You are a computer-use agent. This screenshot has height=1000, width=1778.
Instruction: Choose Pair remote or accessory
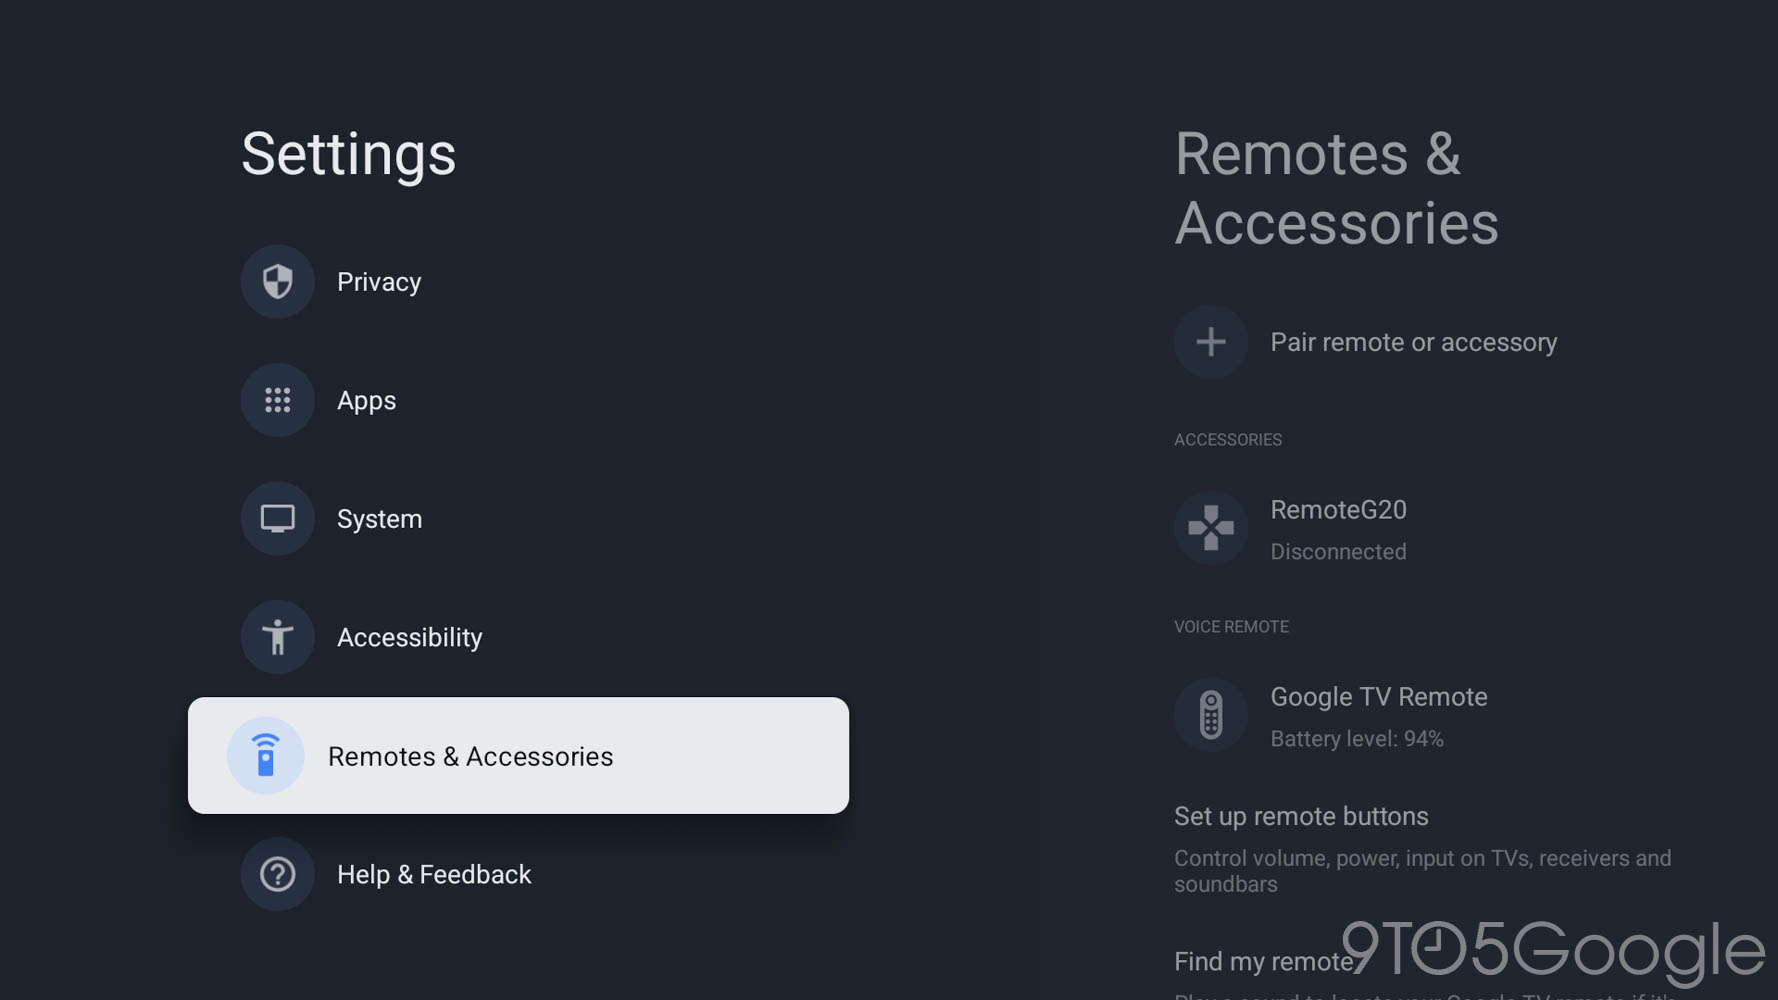[x=1413, y=342]
